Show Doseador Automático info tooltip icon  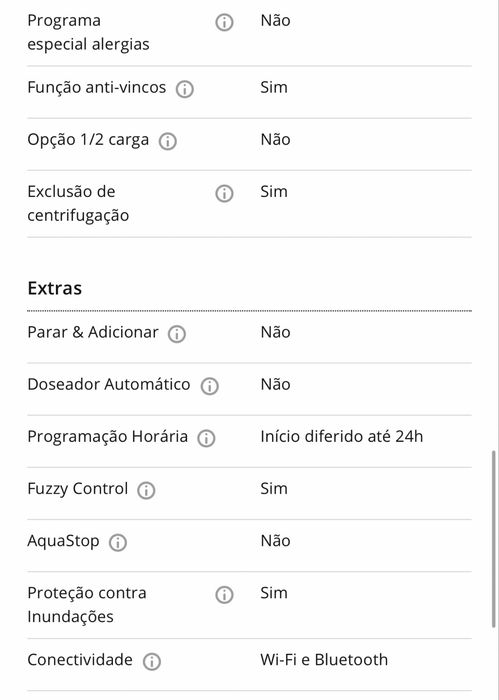[x=209, y=386]
